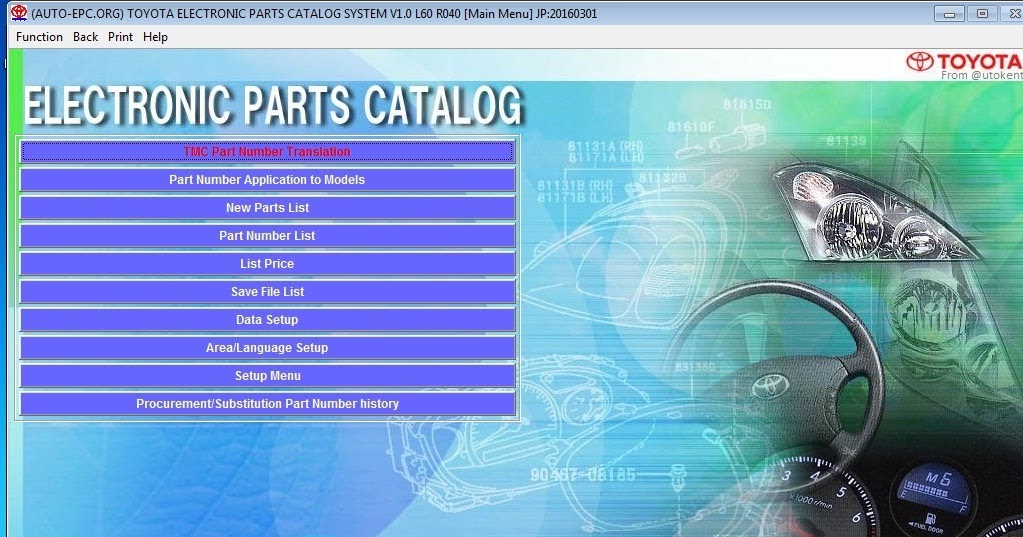Screen dimensions: 1023x537
Task: Open Part Number Application to Models
Action: (x=267, y=179)
